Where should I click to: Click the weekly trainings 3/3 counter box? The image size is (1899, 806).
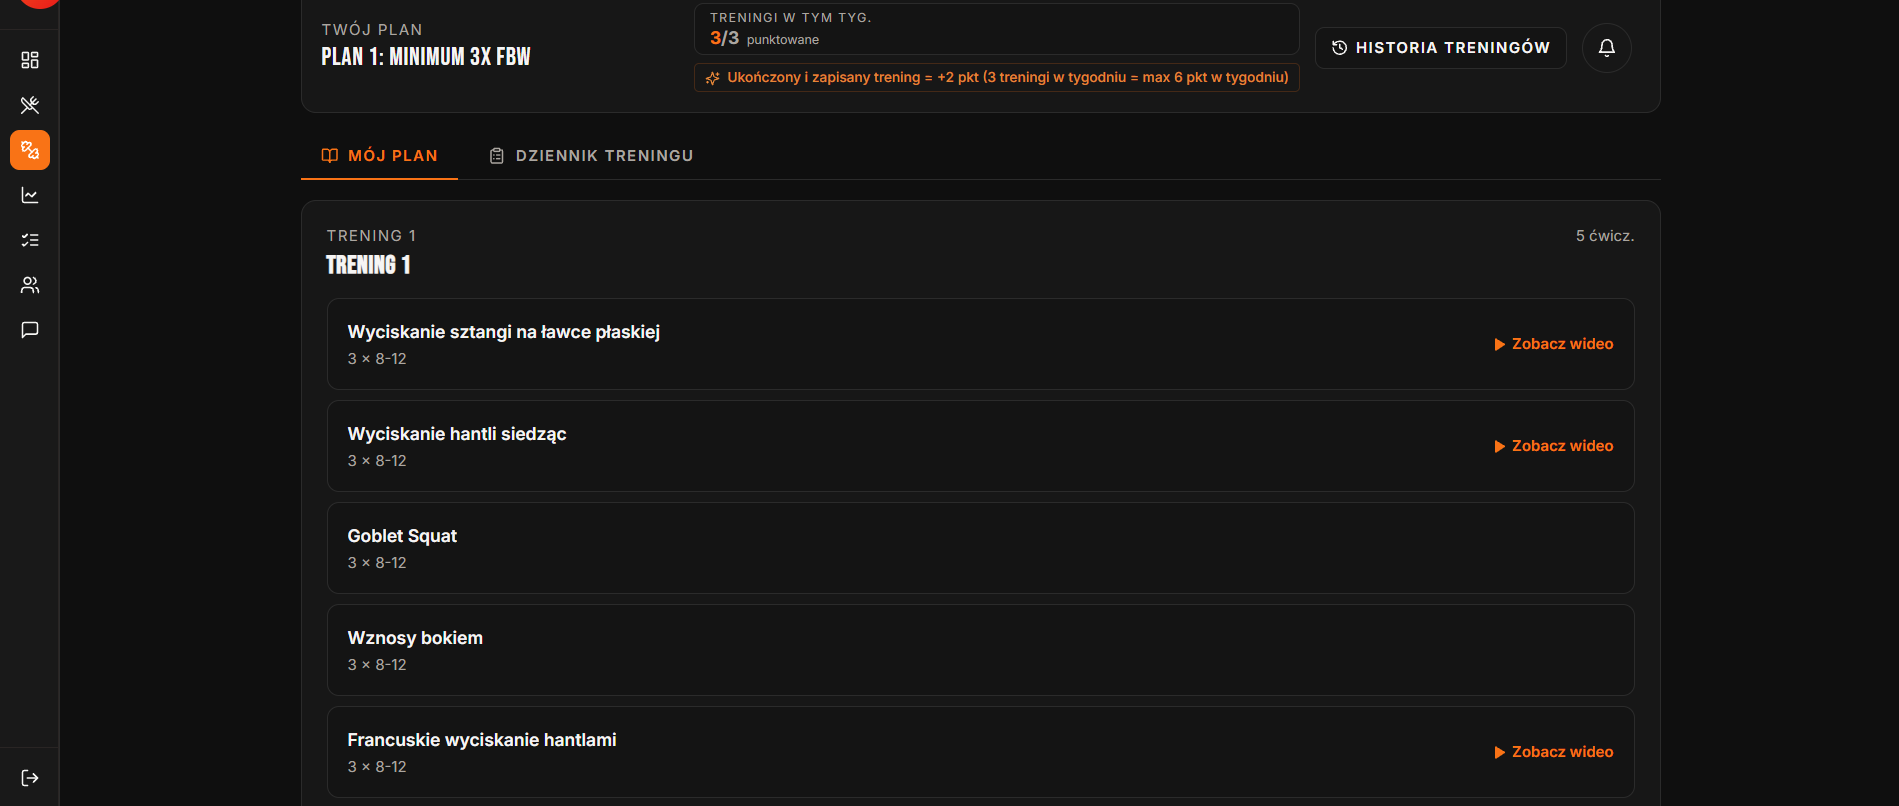(x=997, y=29)
